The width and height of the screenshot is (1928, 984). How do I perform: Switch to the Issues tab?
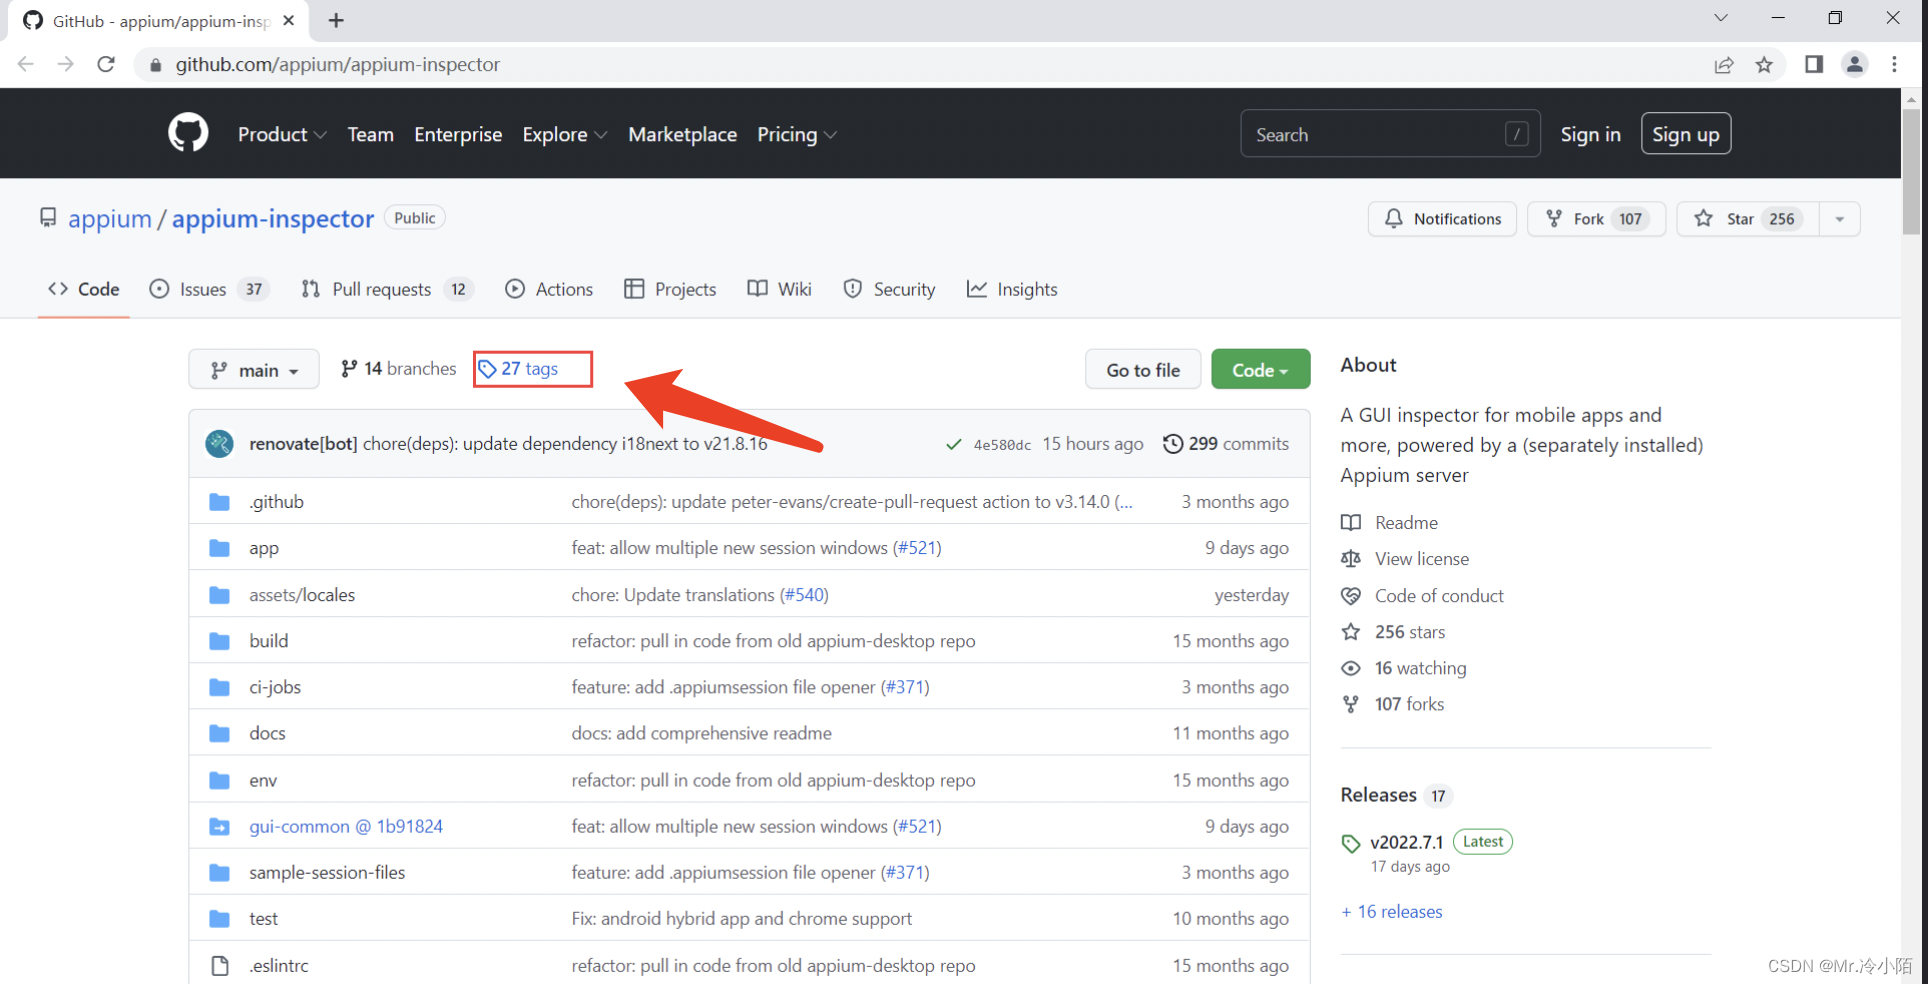210,289
